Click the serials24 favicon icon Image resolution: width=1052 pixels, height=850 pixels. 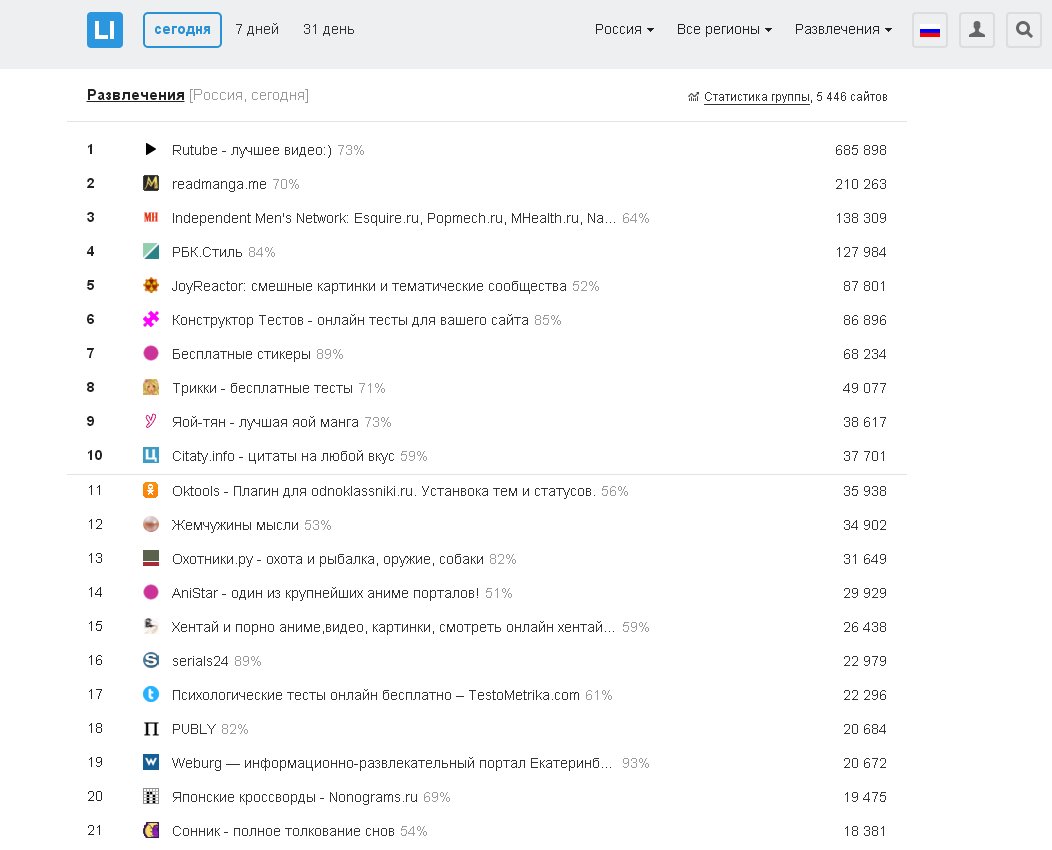coord(151,661)
